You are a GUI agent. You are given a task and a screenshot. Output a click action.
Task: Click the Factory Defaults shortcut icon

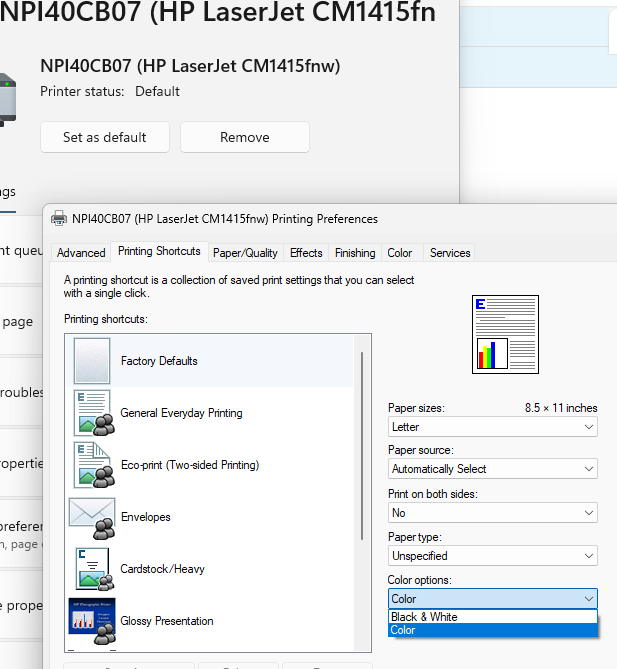[x=92, y=361]
